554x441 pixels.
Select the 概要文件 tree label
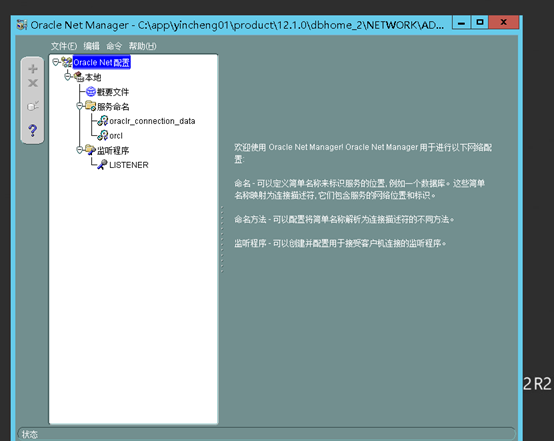113,92
